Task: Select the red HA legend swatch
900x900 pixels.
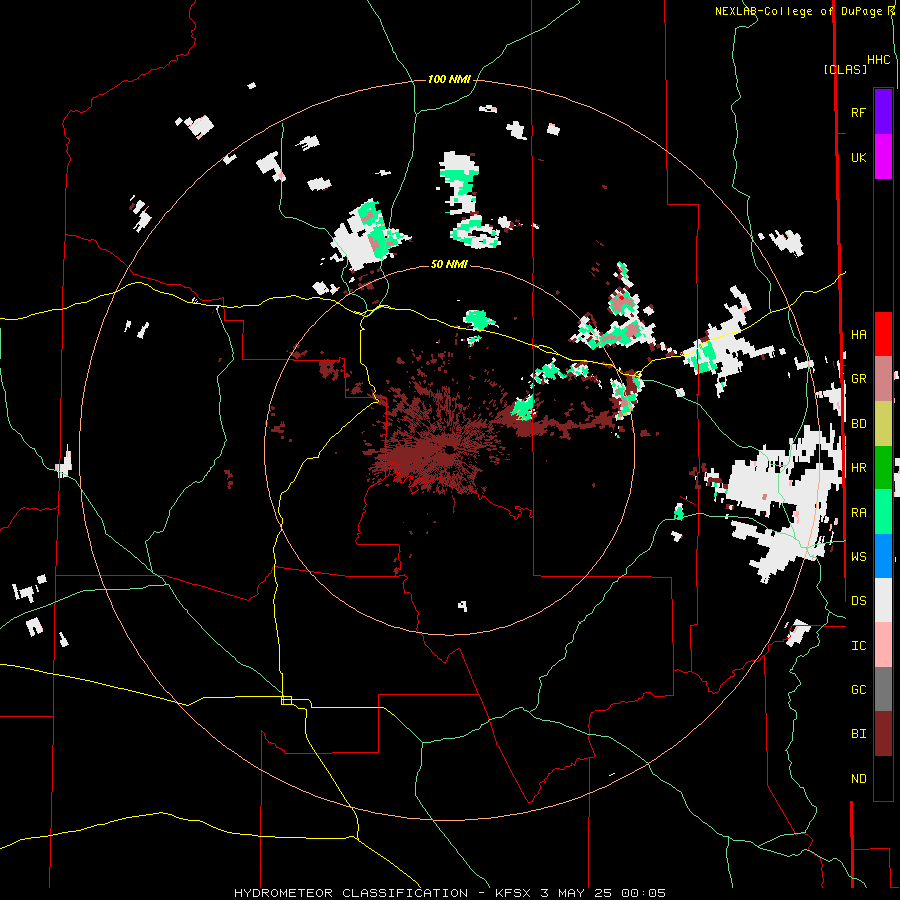Action: point(883,334)
